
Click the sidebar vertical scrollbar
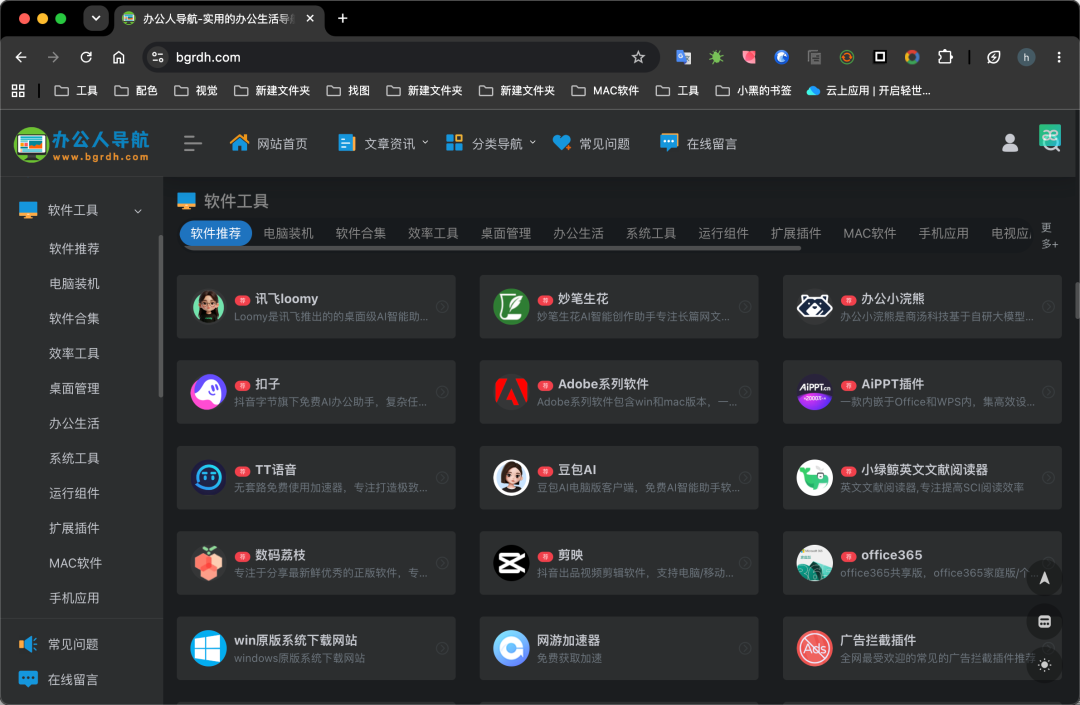[160, 316]
